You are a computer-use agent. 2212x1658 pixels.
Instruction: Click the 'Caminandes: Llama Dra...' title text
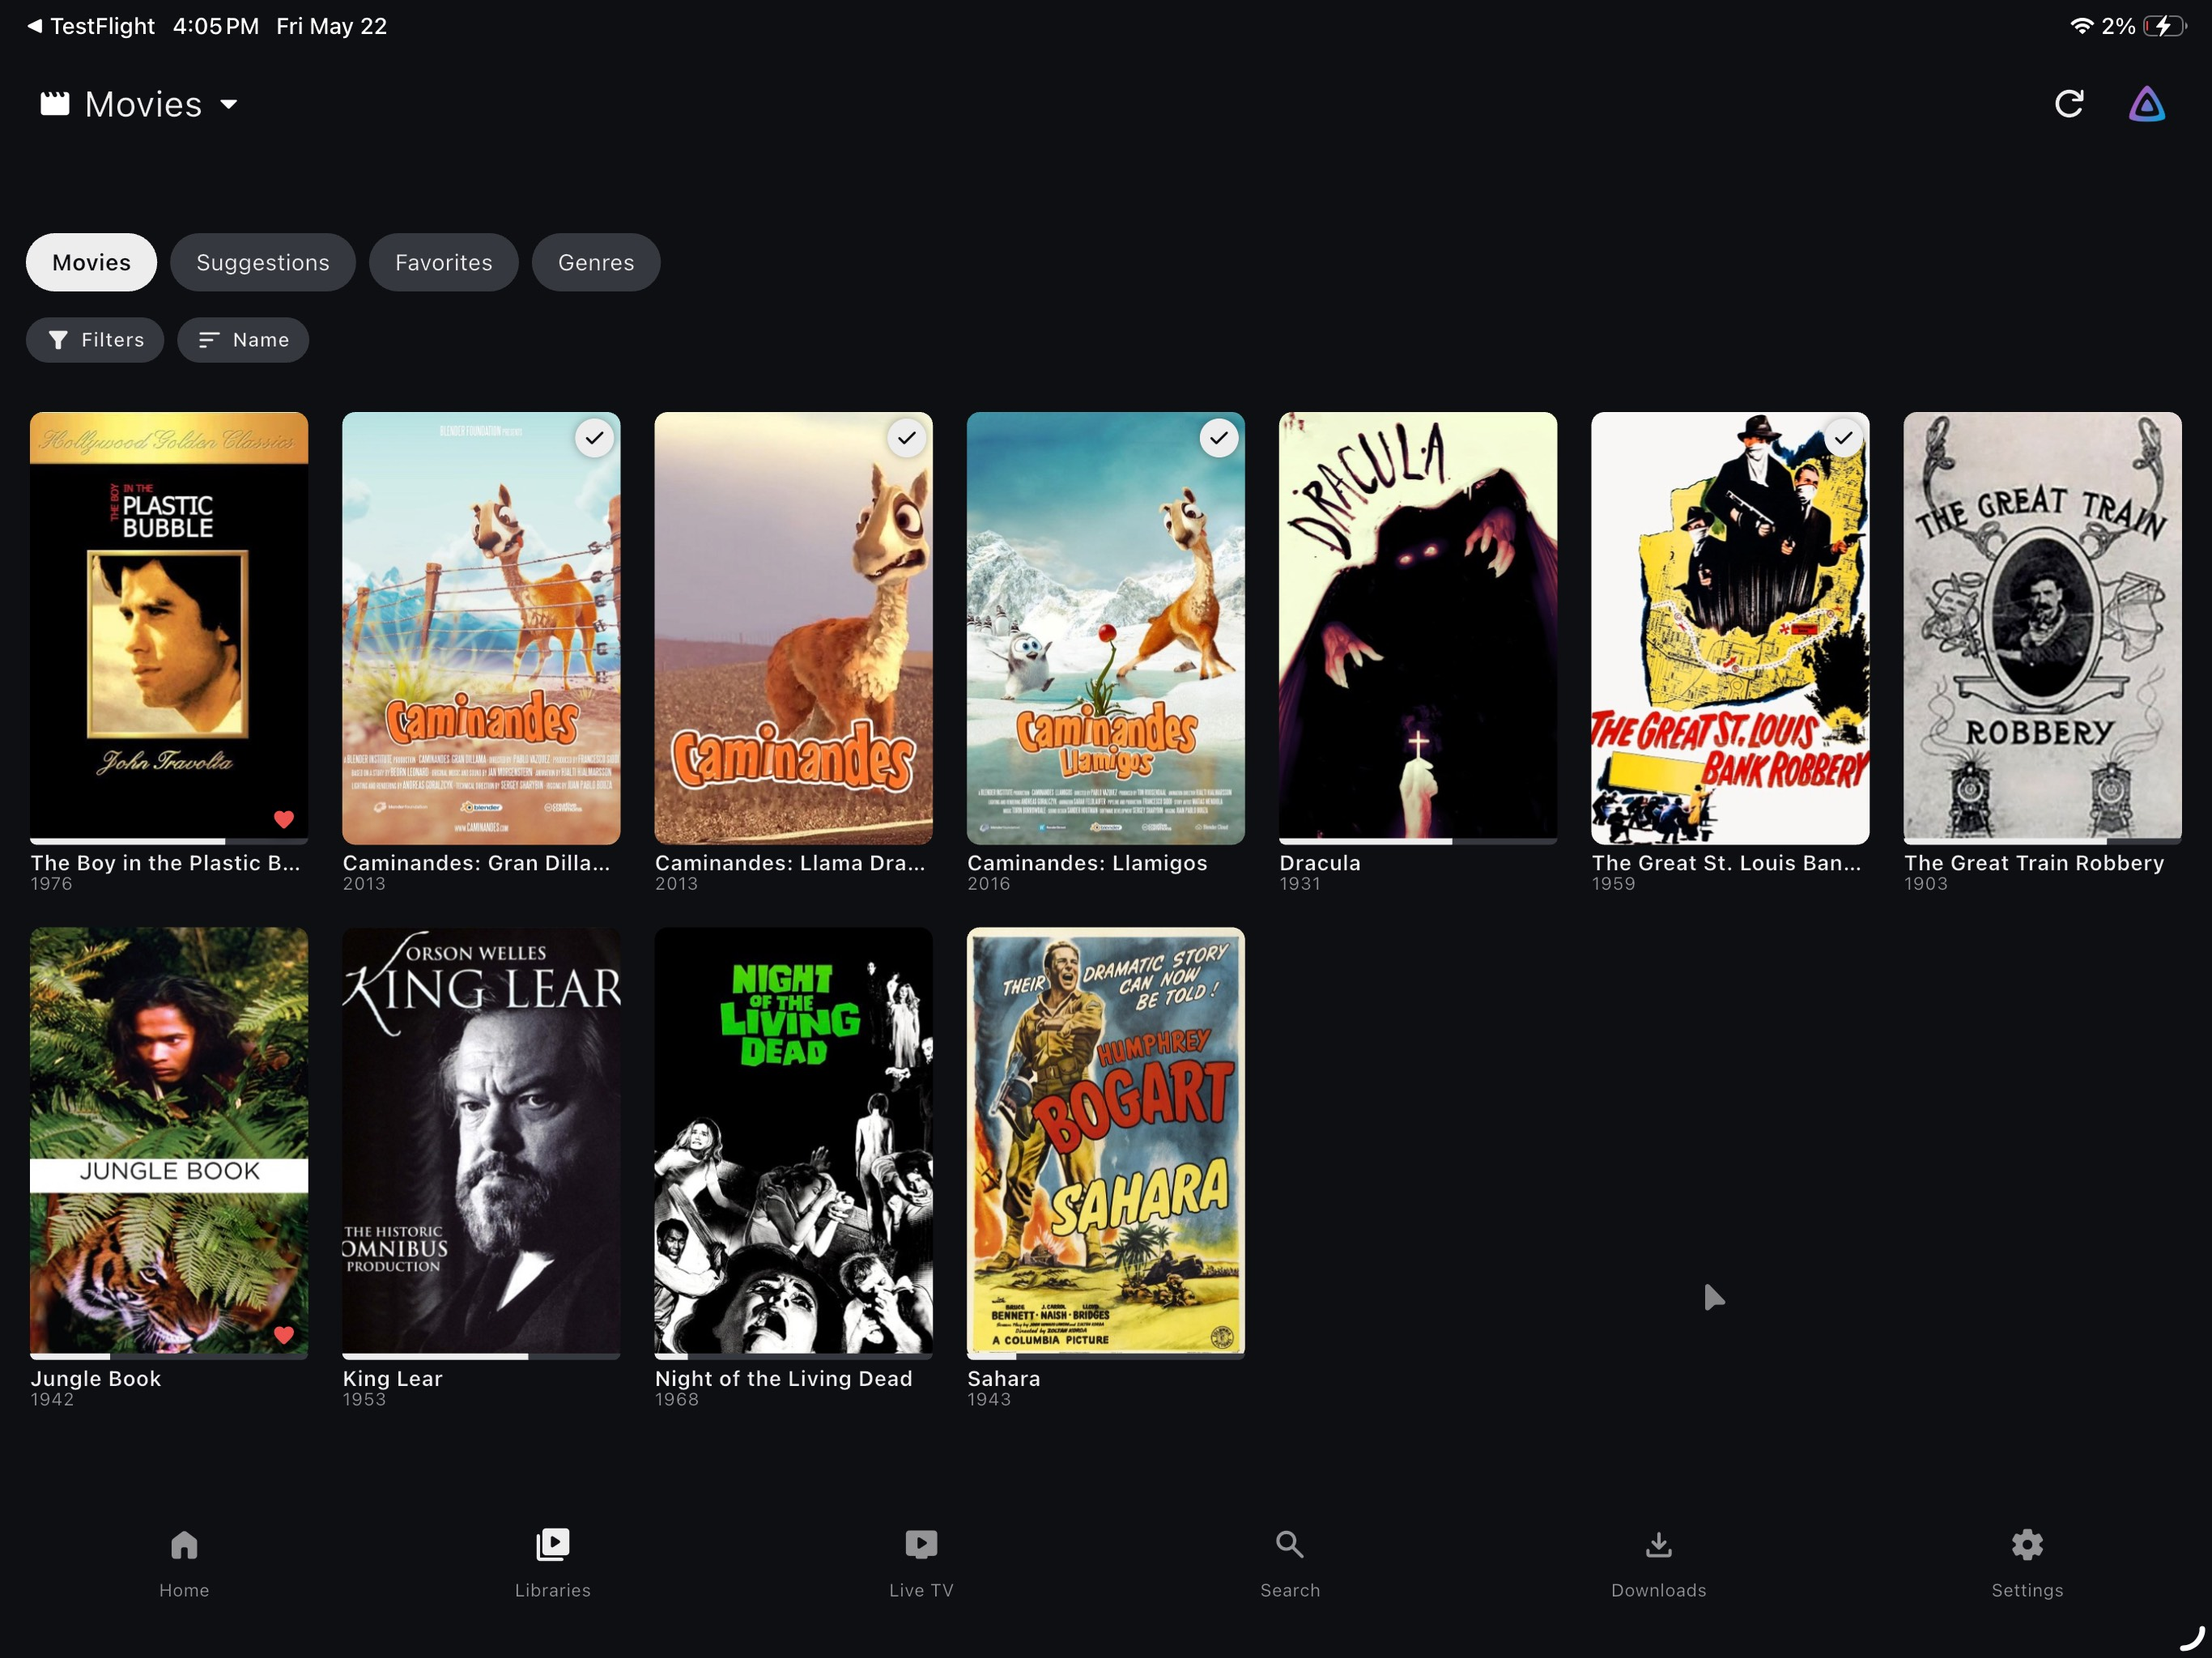[790, 863]
